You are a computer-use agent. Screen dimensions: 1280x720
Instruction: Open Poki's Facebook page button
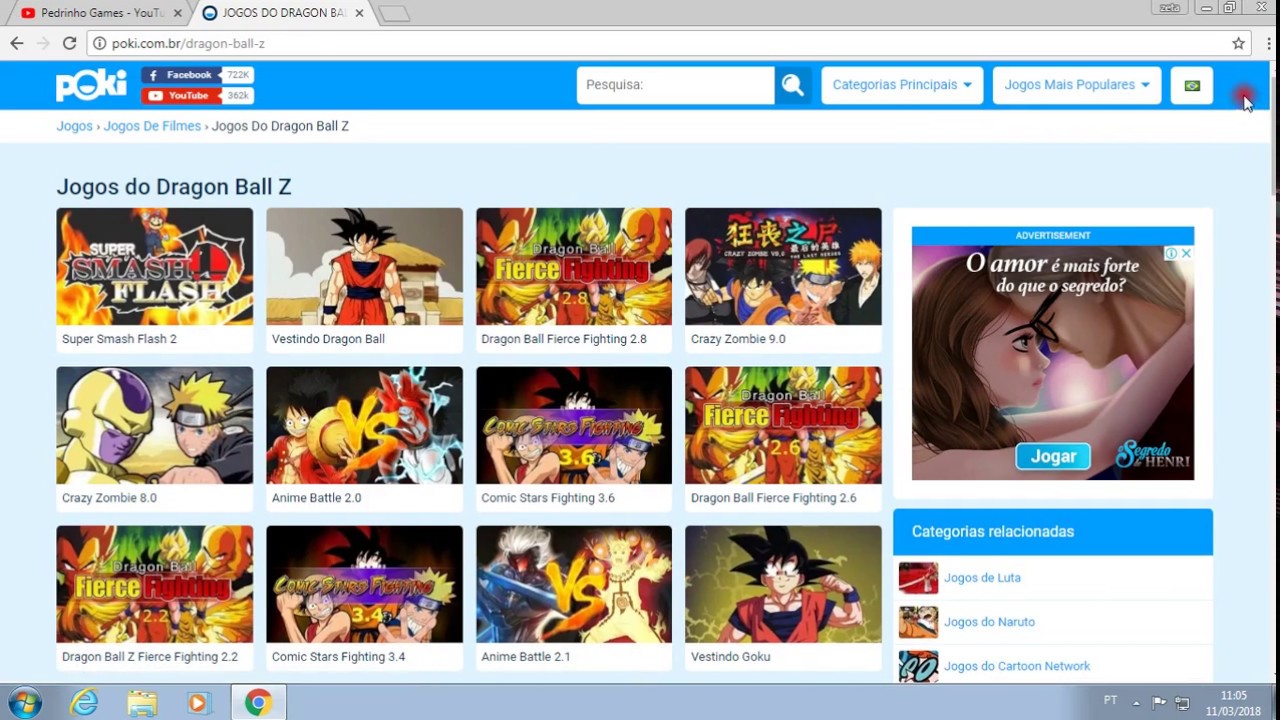pyautogui.click(x=197, y=75)
